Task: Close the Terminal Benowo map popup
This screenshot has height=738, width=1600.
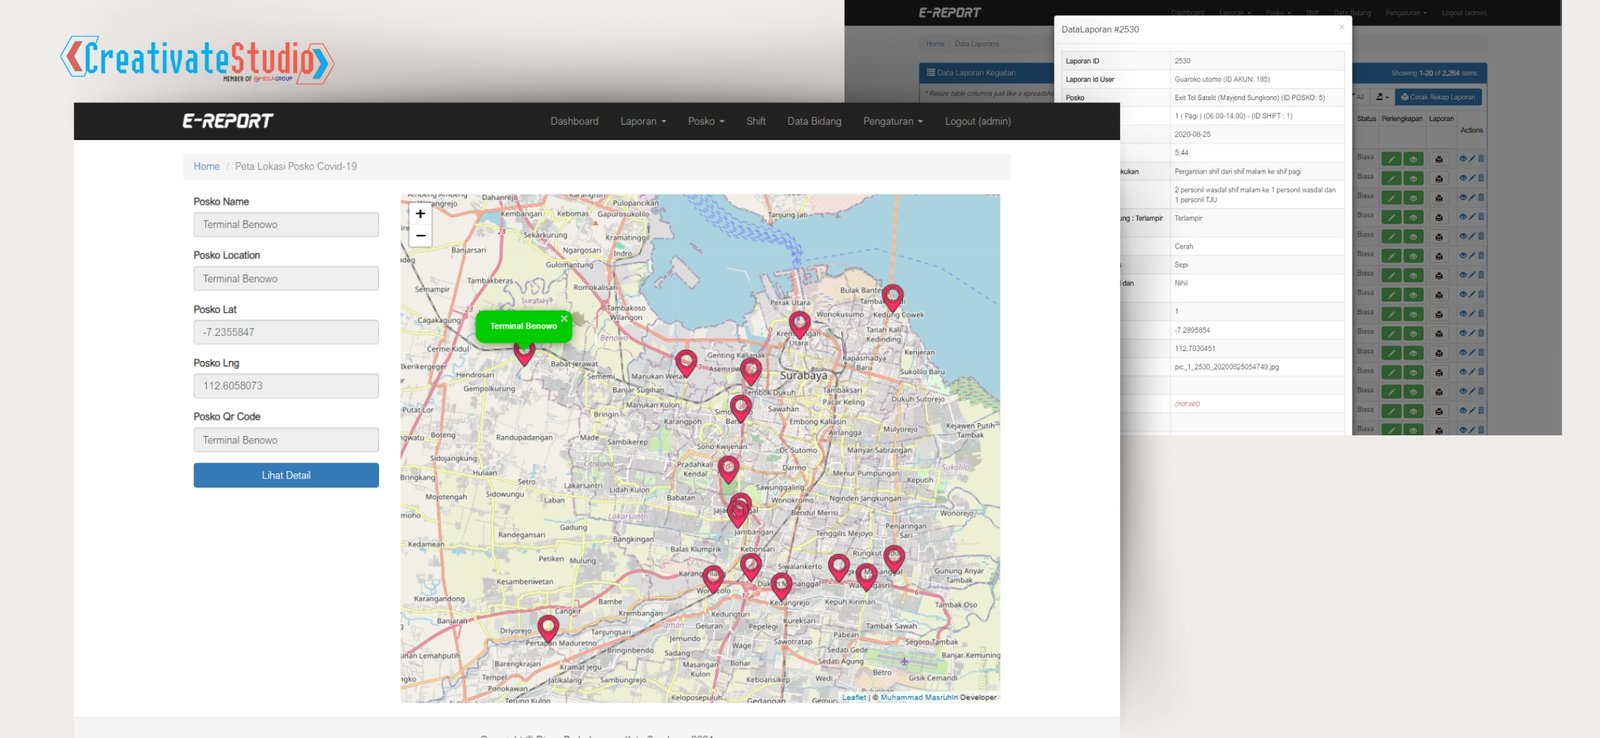Action: coord(564,319)
